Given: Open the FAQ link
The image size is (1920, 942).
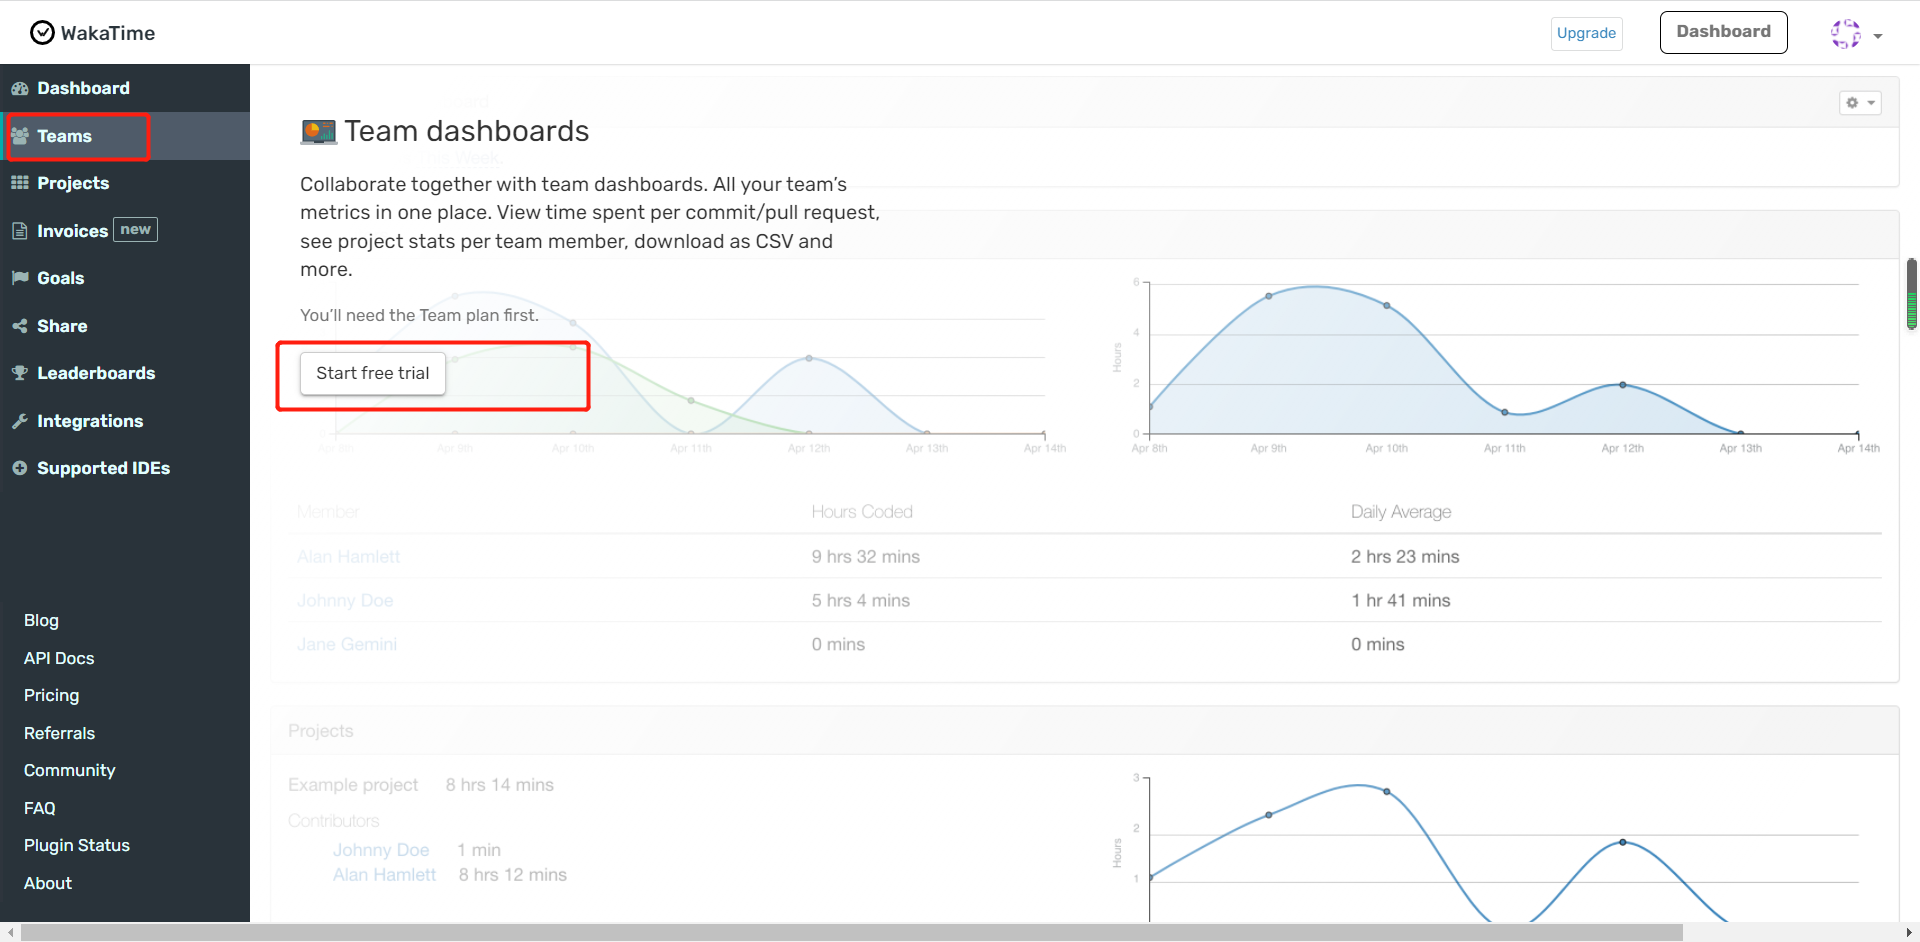Looking at the screenshot, I should pyautogui.click(x=40, y=808).
